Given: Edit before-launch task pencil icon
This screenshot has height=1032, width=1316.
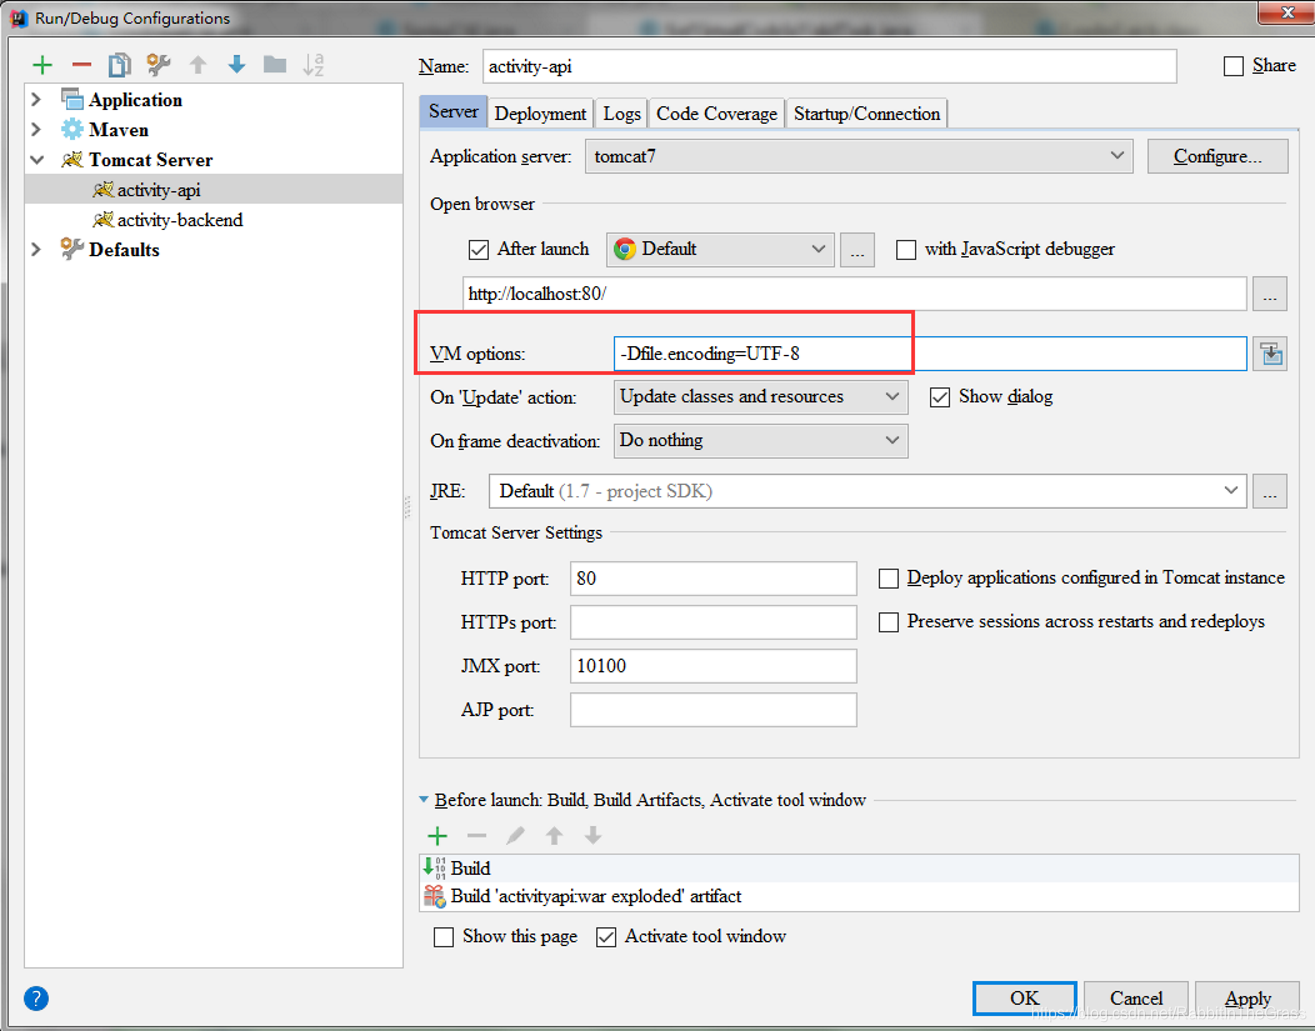Looking at the screenshot, I should pos(515,836).
